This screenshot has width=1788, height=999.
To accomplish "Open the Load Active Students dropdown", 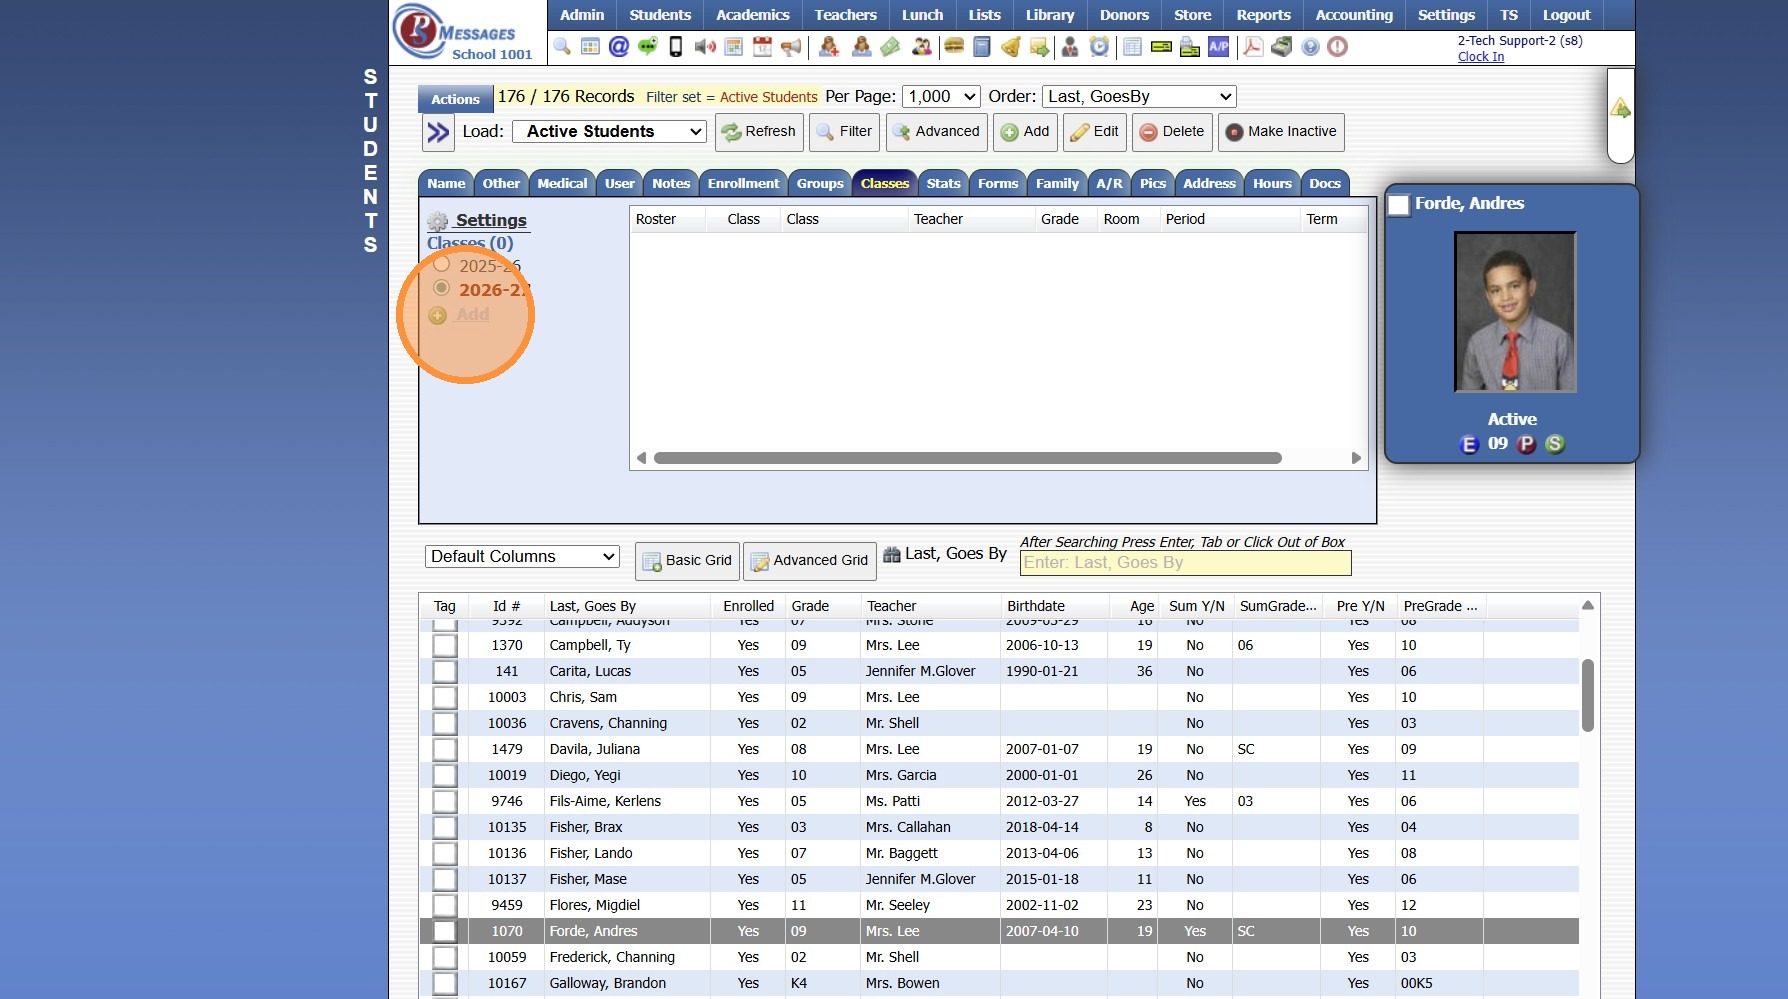I will (x=609, y=132).
